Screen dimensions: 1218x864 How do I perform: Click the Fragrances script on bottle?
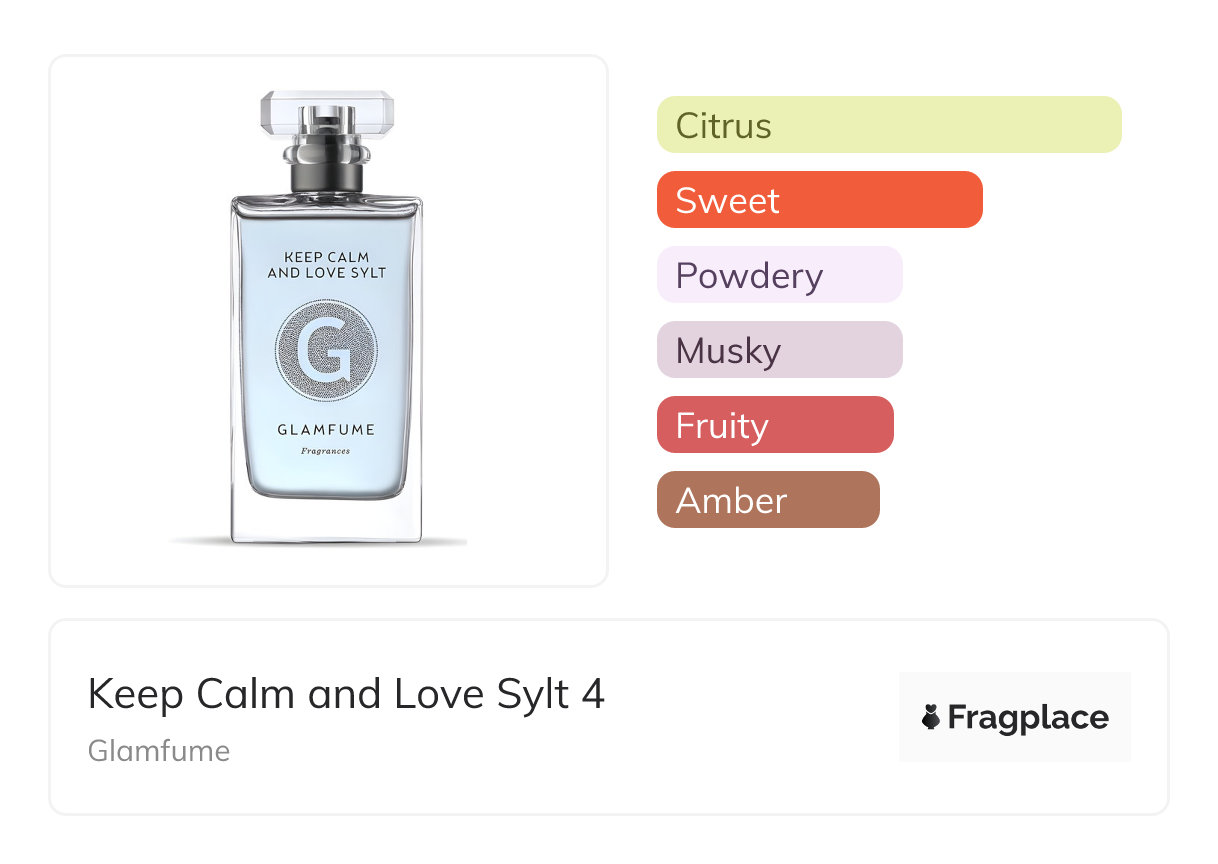click(x=326, y=451)
